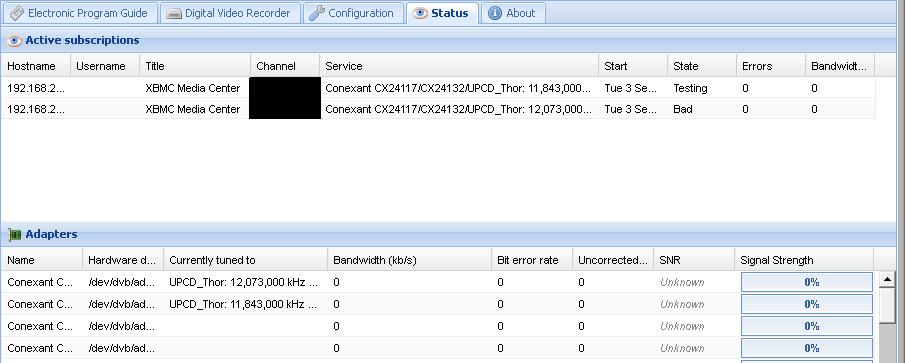Sort subscriptions by Hostname column
905x363 pixels.
click(x=36, y=66)
